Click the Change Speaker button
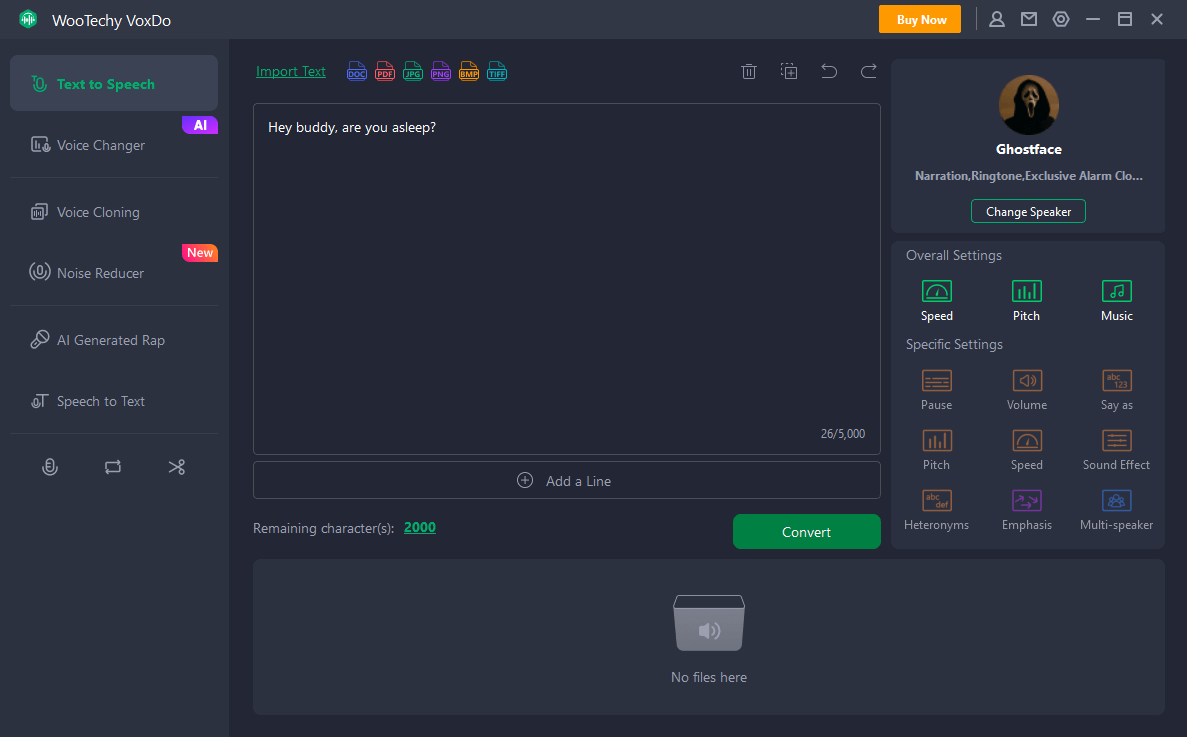This screenshot has width=1187, height=737. [1028, 212]
